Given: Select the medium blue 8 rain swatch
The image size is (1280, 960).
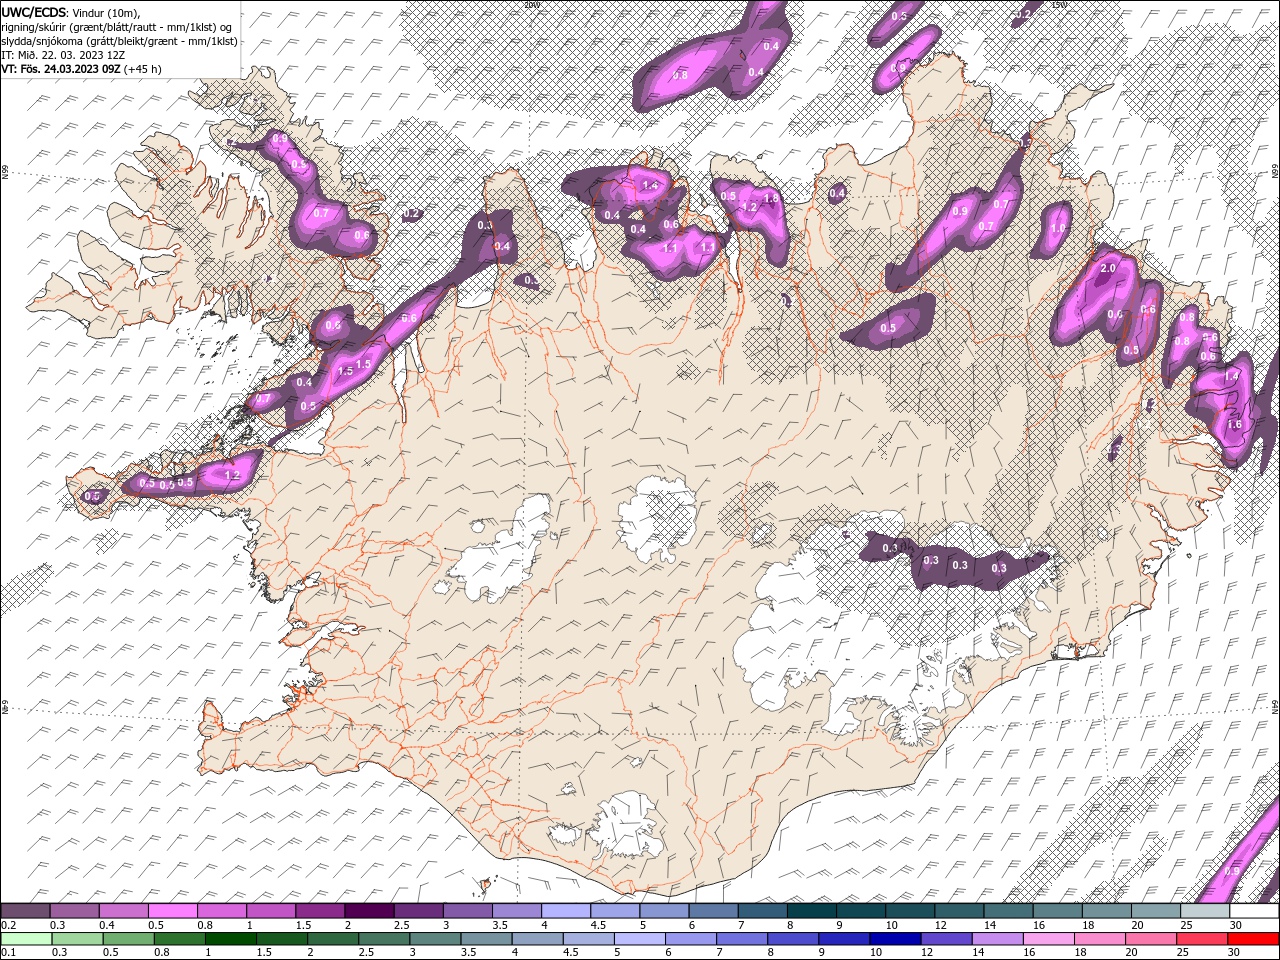Looking at the screenshot, I should pos(793,939).
